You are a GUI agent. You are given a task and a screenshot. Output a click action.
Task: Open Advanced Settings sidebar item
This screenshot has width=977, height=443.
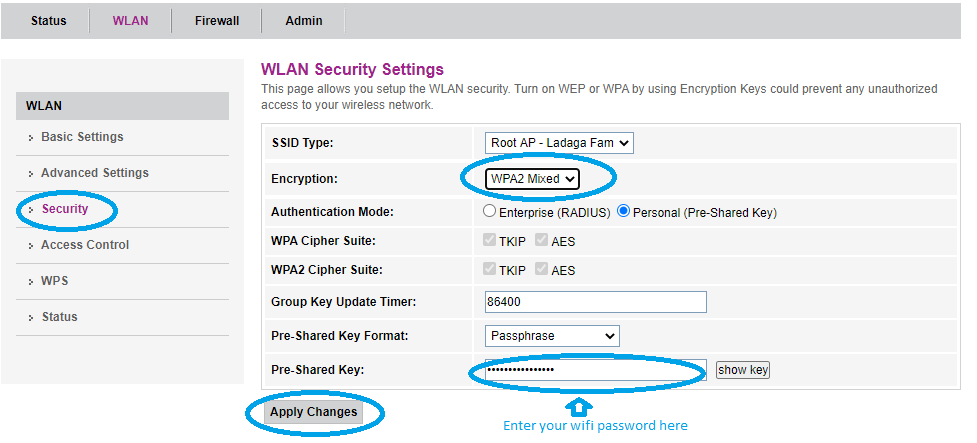pyautogui.click(x=95, y=173)
